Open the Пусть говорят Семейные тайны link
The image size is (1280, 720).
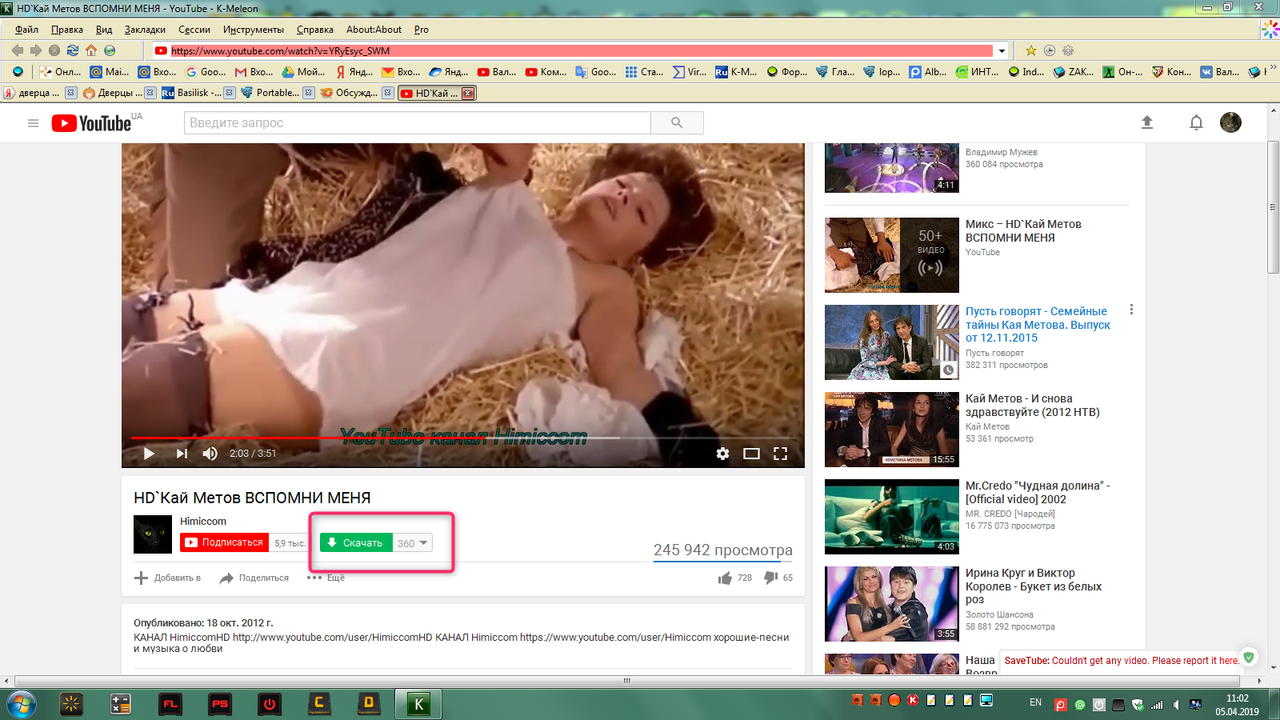(1036, 324)
